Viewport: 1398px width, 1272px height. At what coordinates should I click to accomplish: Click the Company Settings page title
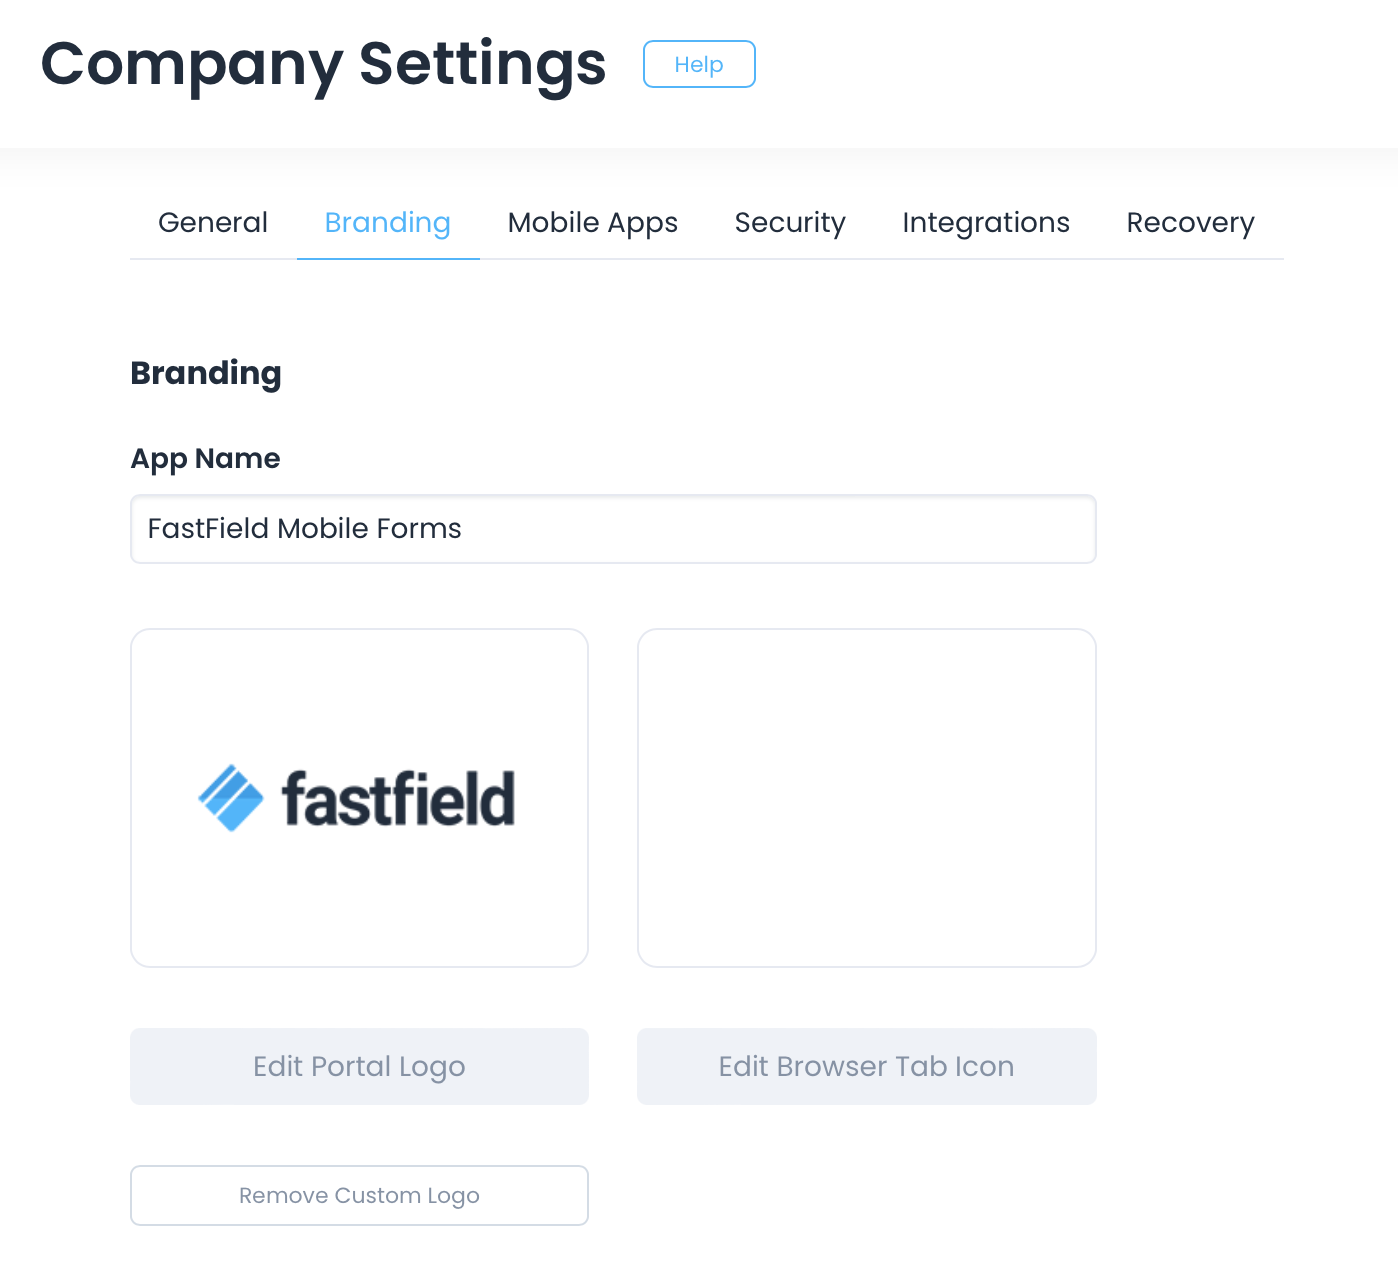click(323, 64)
